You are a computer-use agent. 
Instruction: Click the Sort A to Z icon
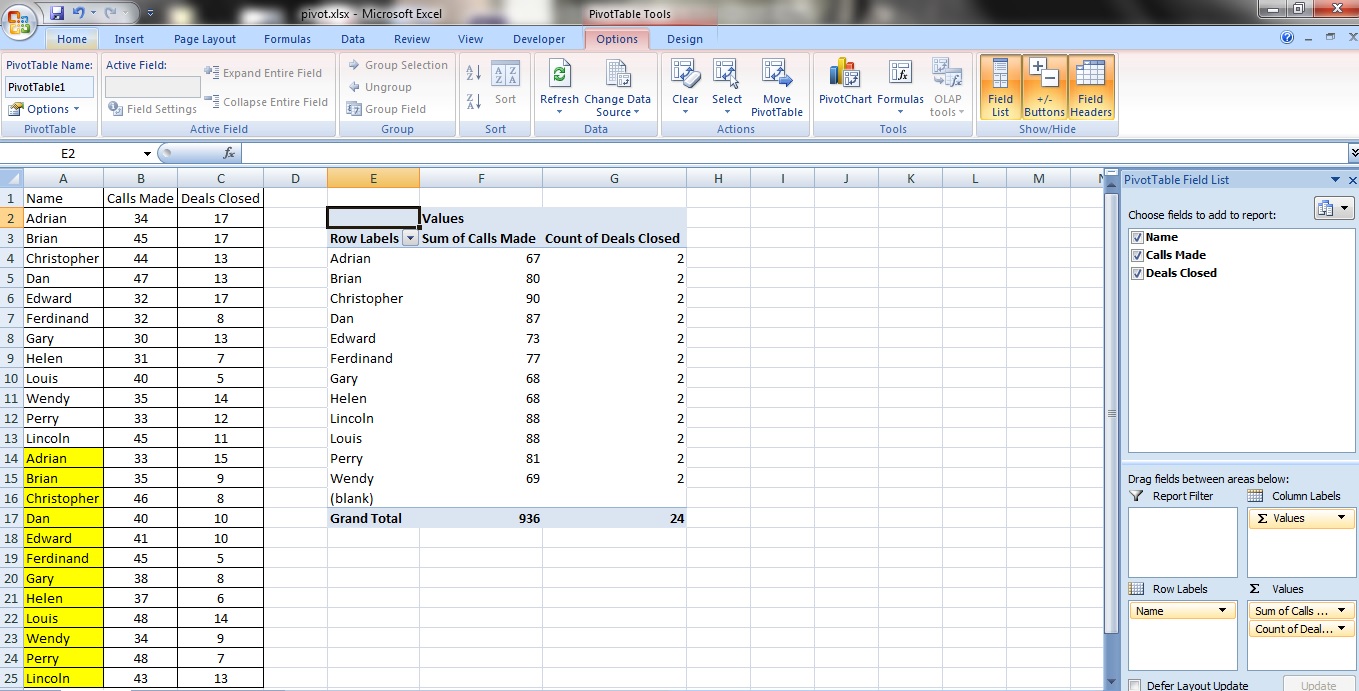tap(474, 73)
